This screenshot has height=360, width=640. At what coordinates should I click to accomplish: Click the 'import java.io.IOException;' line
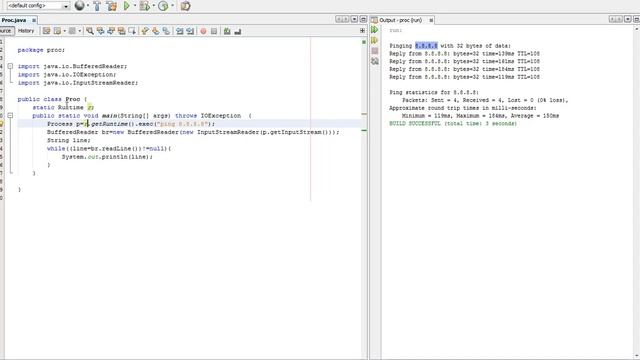67,74
